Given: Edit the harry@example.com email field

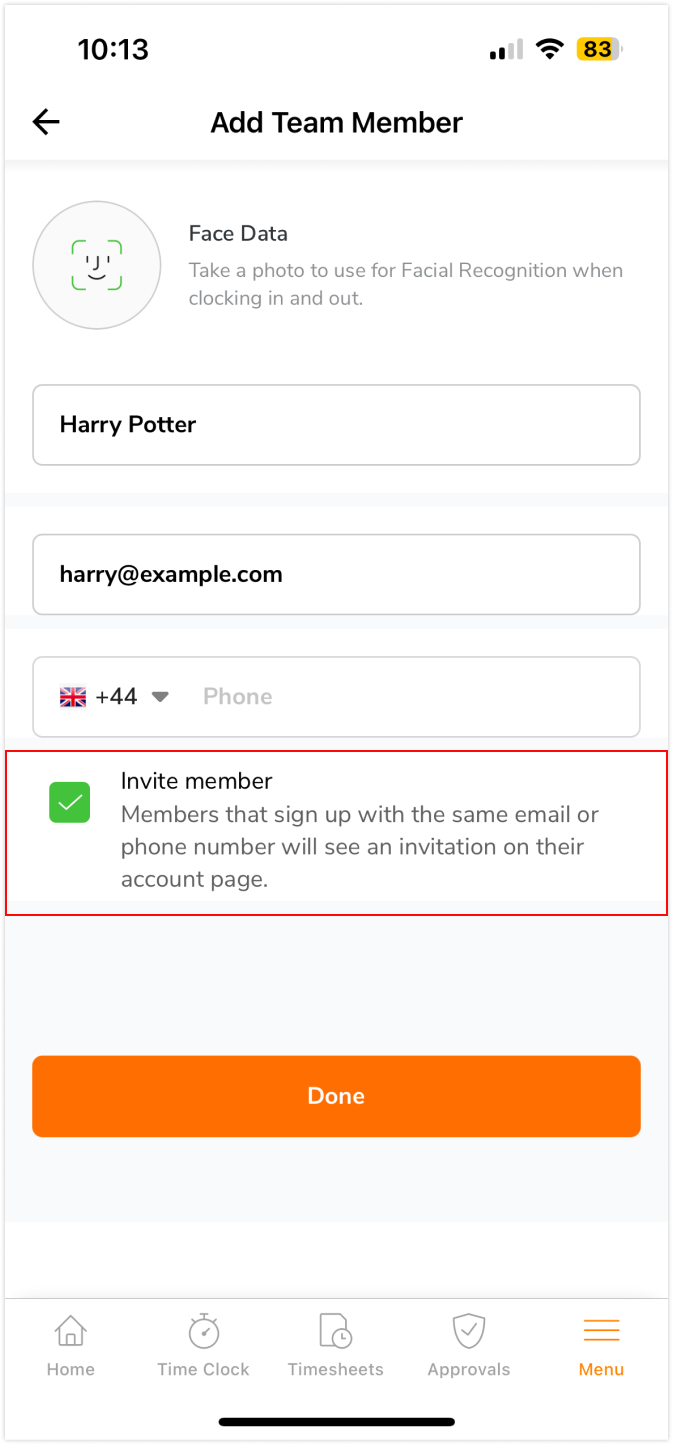Looking at the screenshot, I should (336, 575).
